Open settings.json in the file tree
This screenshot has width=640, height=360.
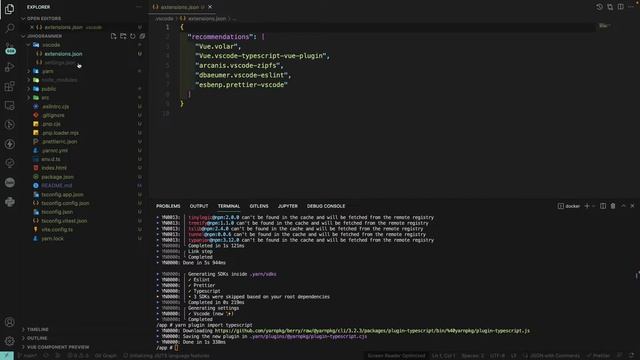coord(60,63)
